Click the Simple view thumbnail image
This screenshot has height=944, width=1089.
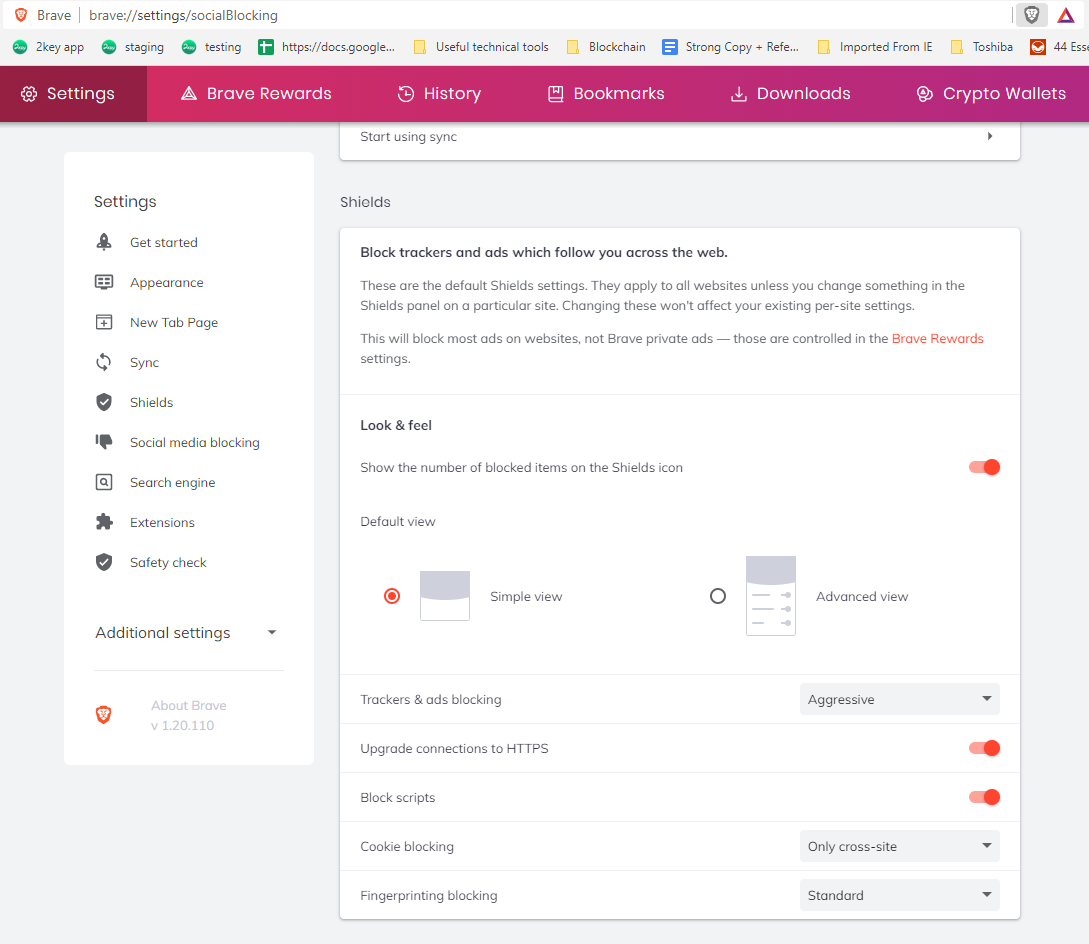click(444, 595)
